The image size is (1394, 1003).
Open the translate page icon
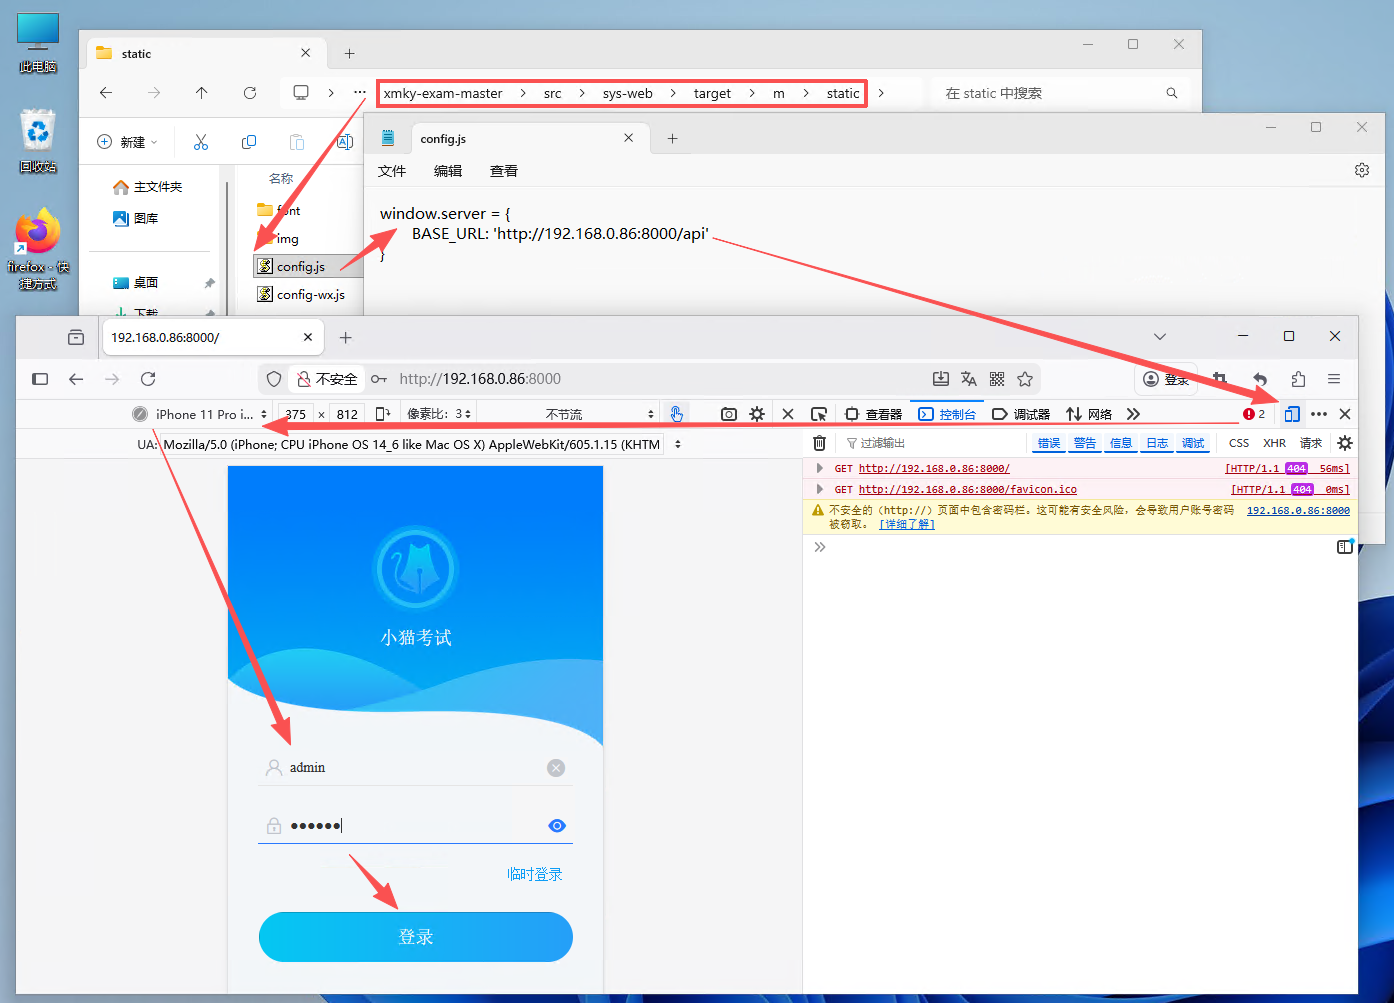968,379
